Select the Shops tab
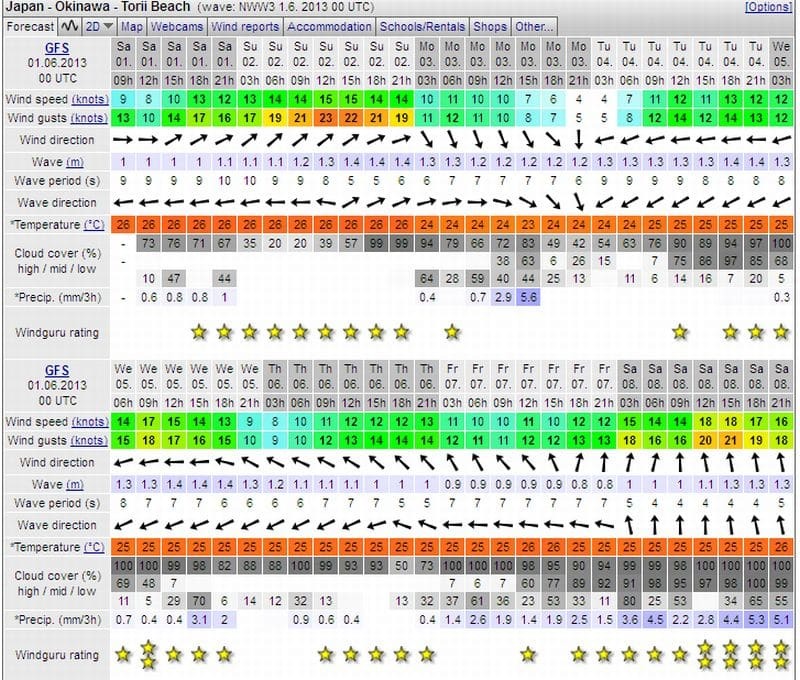Image resolution: width=800 pixels, height=680 pixels. click(490, 27)
